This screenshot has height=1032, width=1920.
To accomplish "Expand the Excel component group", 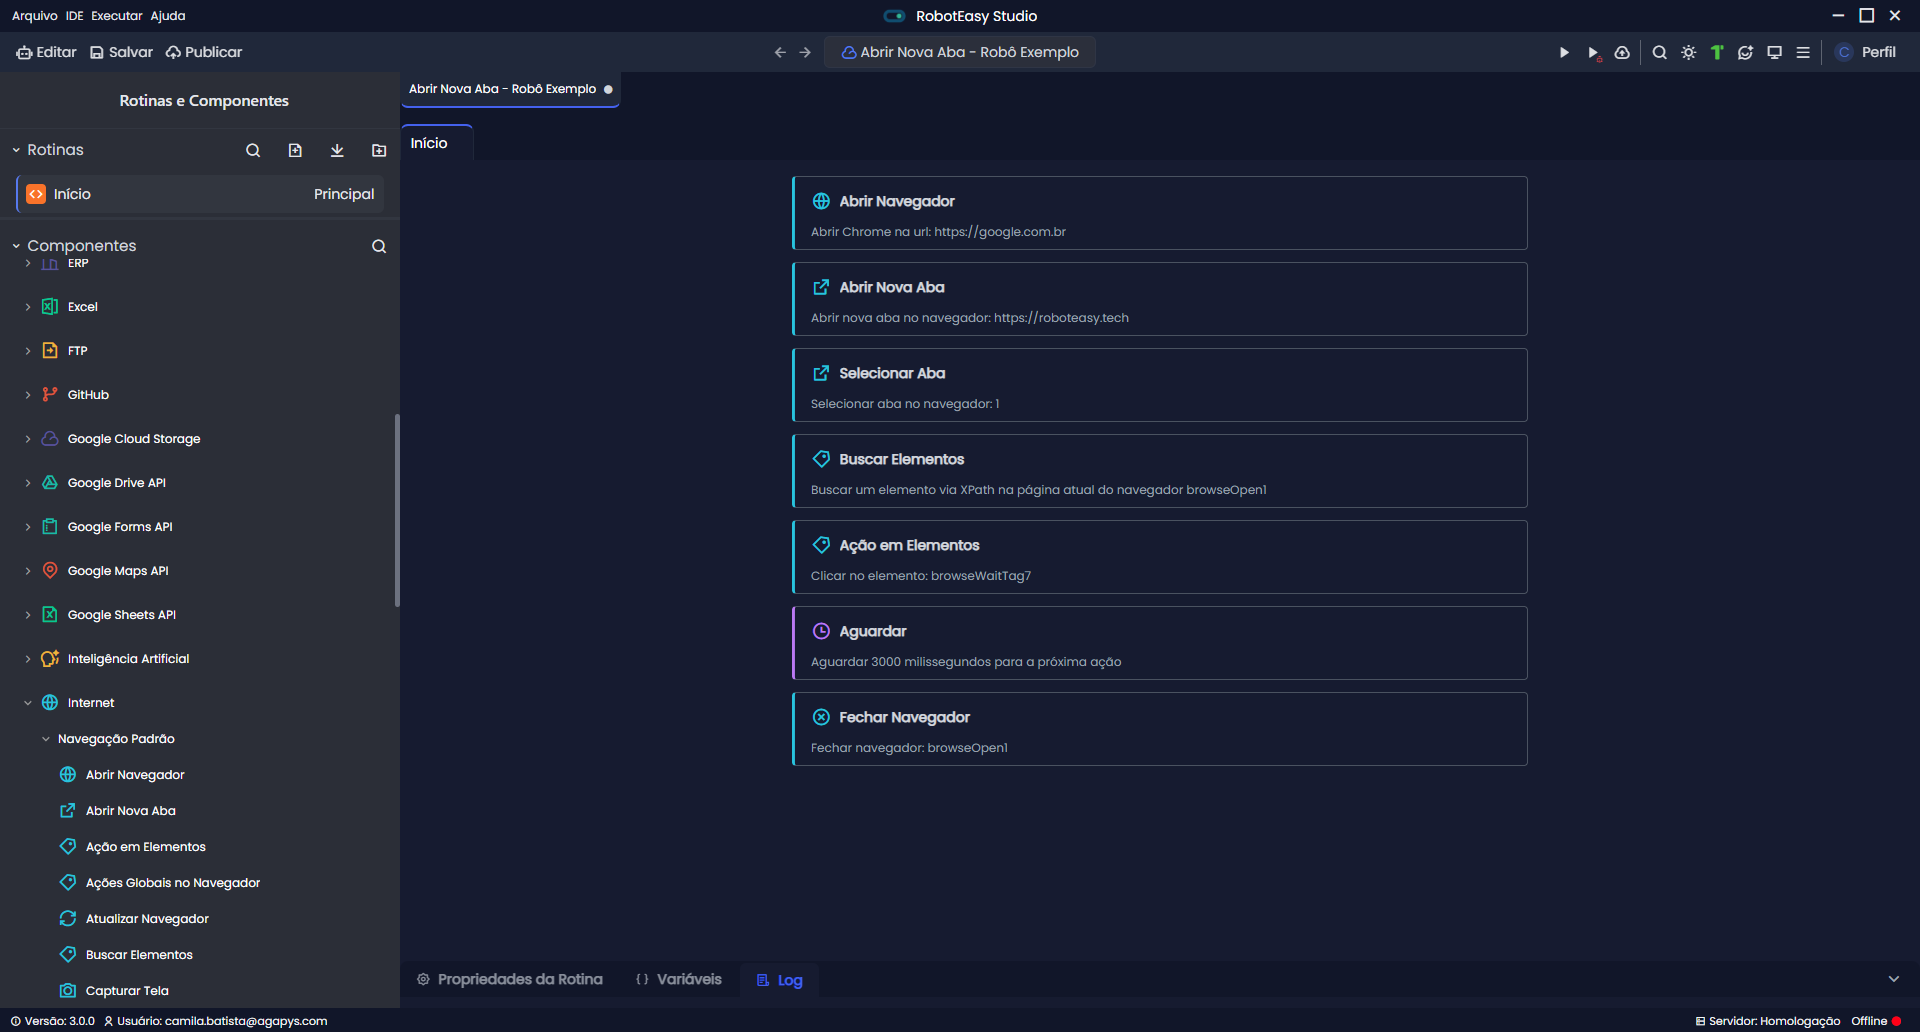I will 28,307.
